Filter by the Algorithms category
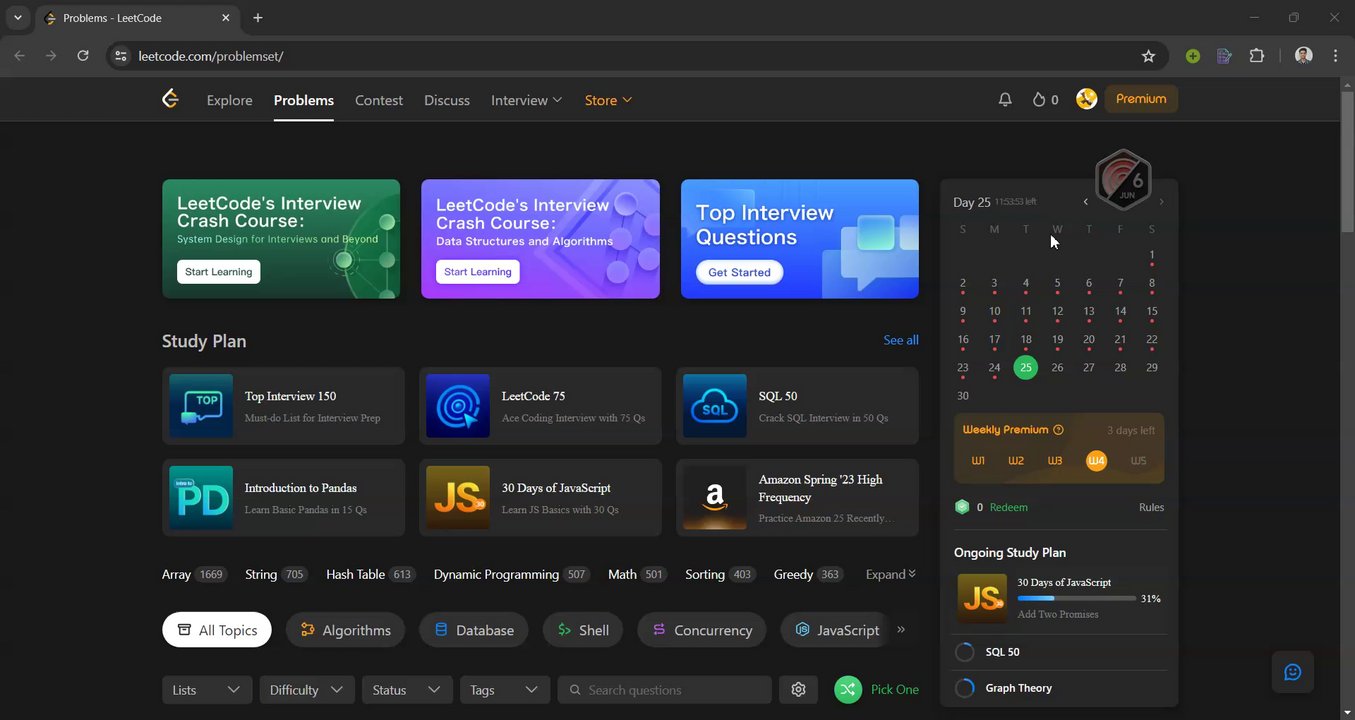Image resolution: width=1355 pixels, height=720 pixels. [345, 630]
